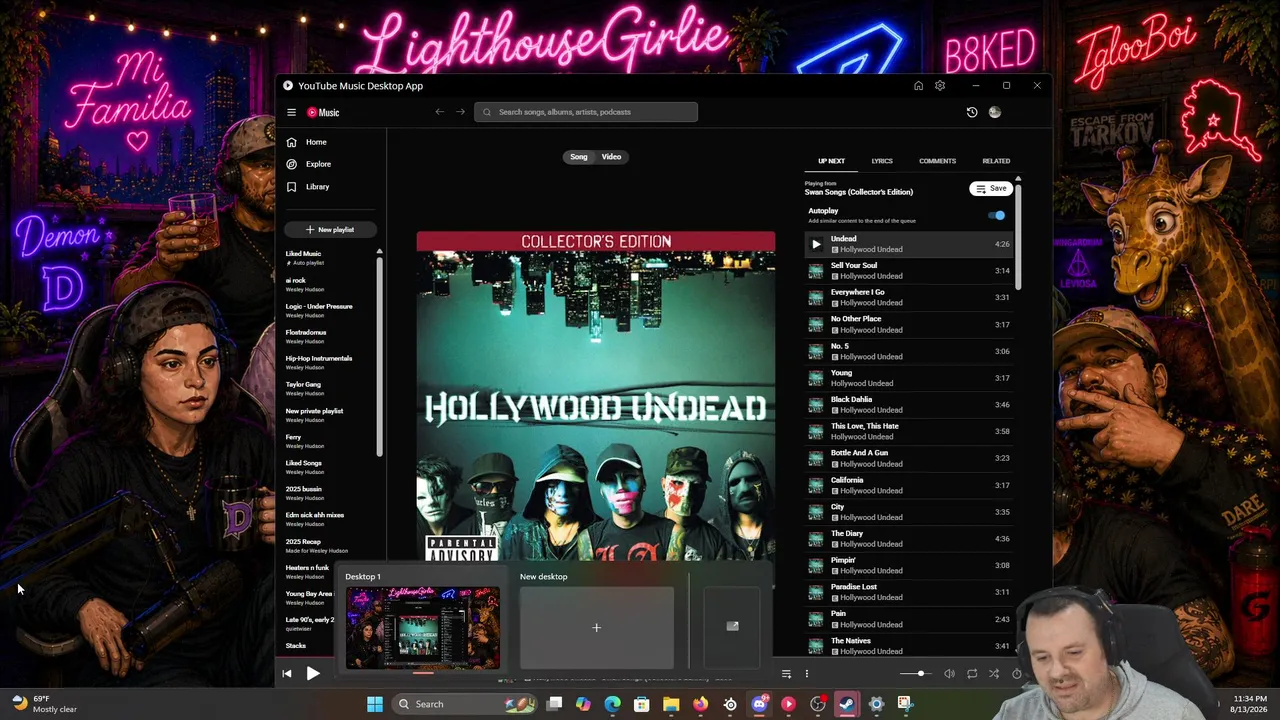This screenshot has height=720, width=1280.
Task: Add a New desktop
Action: (596, 628)
